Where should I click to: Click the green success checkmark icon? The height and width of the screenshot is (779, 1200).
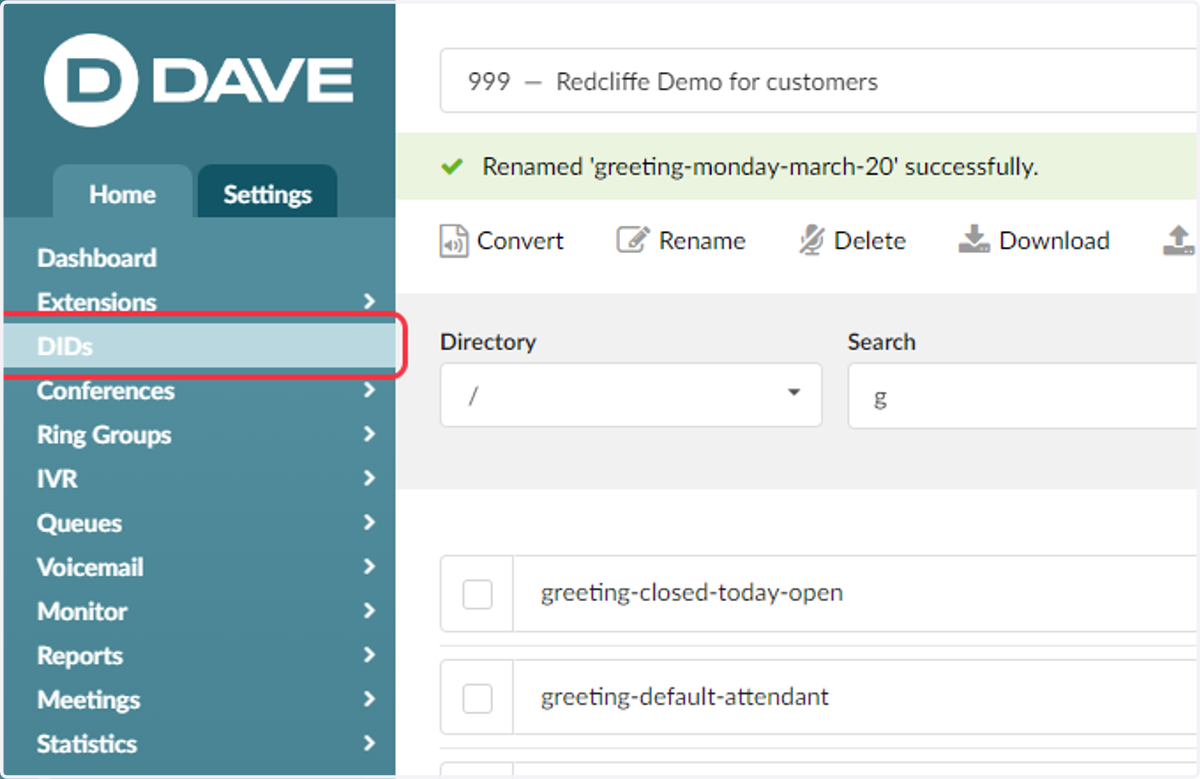(452, 166)
